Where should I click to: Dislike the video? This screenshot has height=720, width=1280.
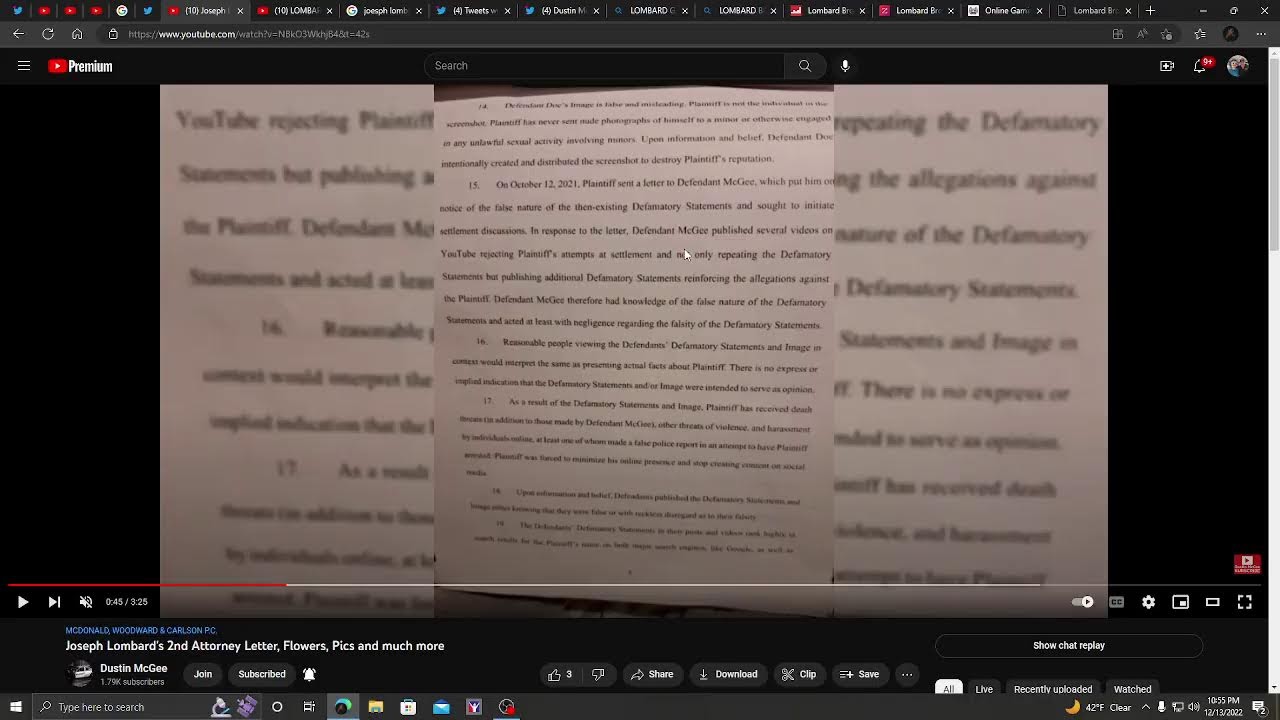598,674
